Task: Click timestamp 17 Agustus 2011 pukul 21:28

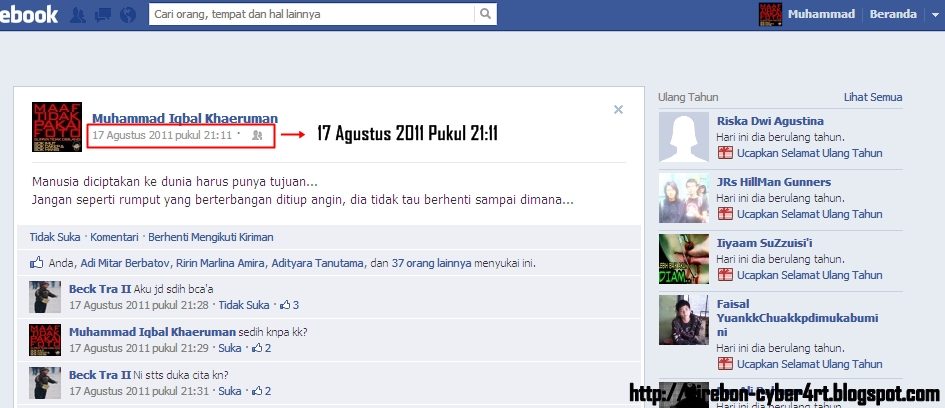Action: [x=139, y=305]
